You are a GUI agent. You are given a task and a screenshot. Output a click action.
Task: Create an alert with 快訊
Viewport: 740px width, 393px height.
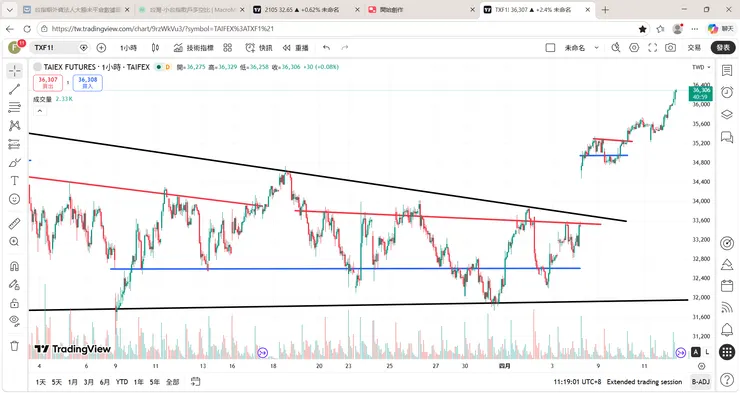[x=259, y=48]
